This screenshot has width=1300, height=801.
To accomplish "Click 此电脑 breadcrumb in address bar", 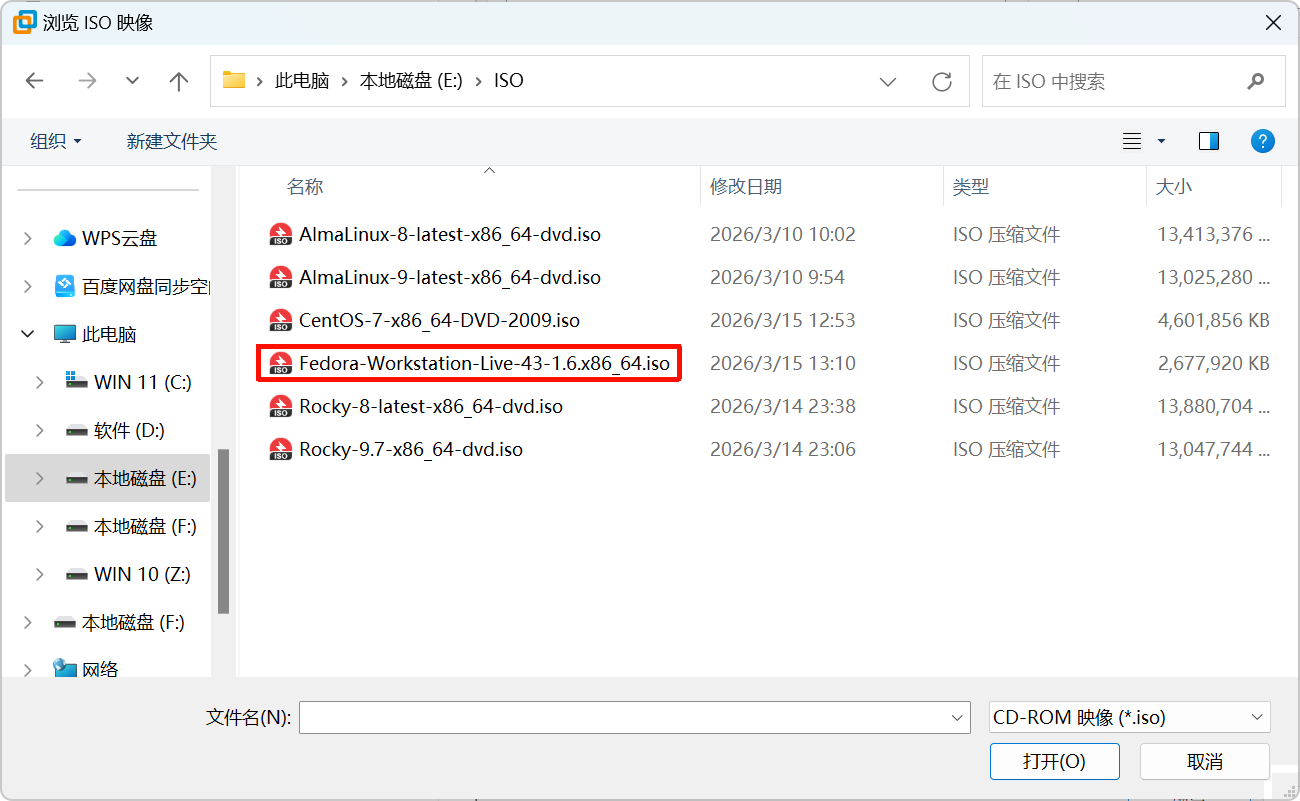I will (302, 81).
